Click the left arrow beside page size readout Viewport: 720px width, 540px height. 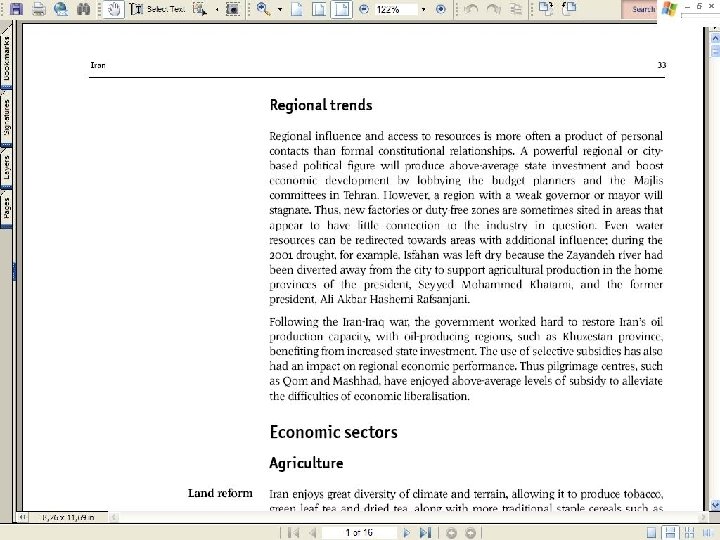pyautogui.click(x=22, y=518)
